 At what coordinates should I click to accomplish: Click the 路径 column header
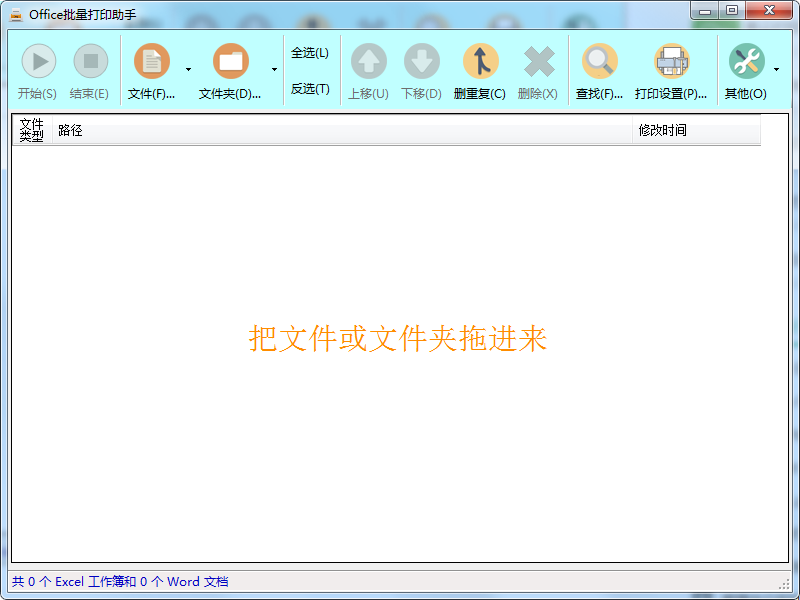click(x=70, y=129)
